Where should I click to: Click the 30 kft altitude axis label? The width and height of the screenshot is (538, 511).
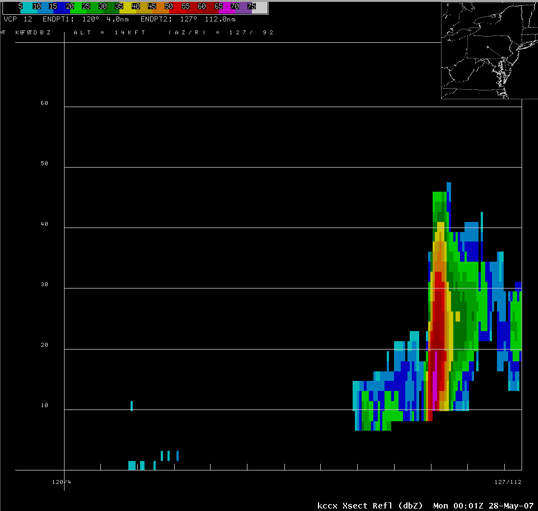click(44, 284)
